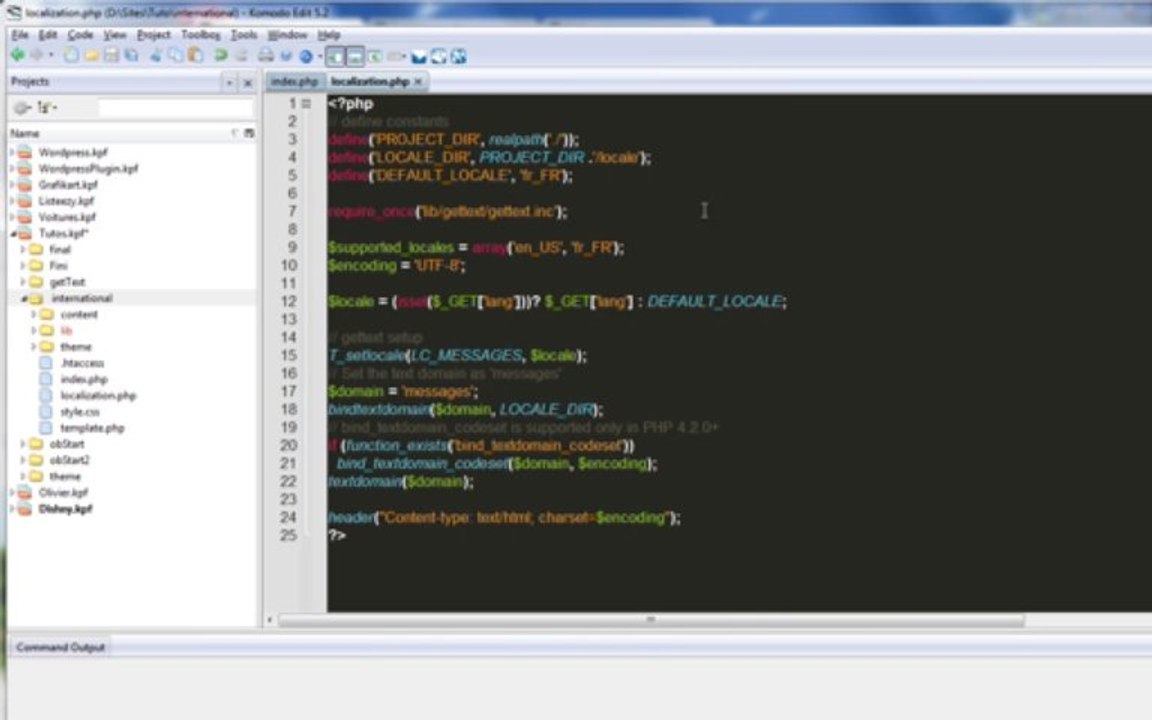1152x720 pixels.
Task: Open the Project menu
Action: (x=154, y=35)
